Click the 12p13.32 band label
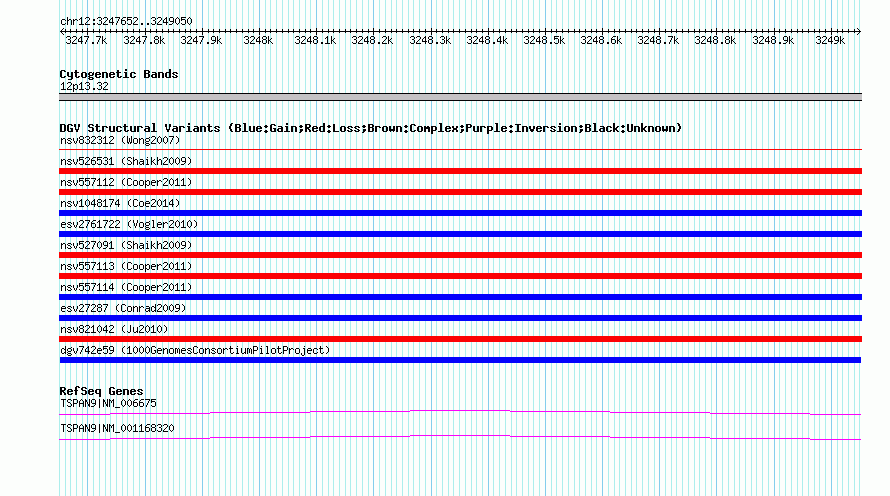Viewport: 890px width, 496px height. (x=84, y=86)
